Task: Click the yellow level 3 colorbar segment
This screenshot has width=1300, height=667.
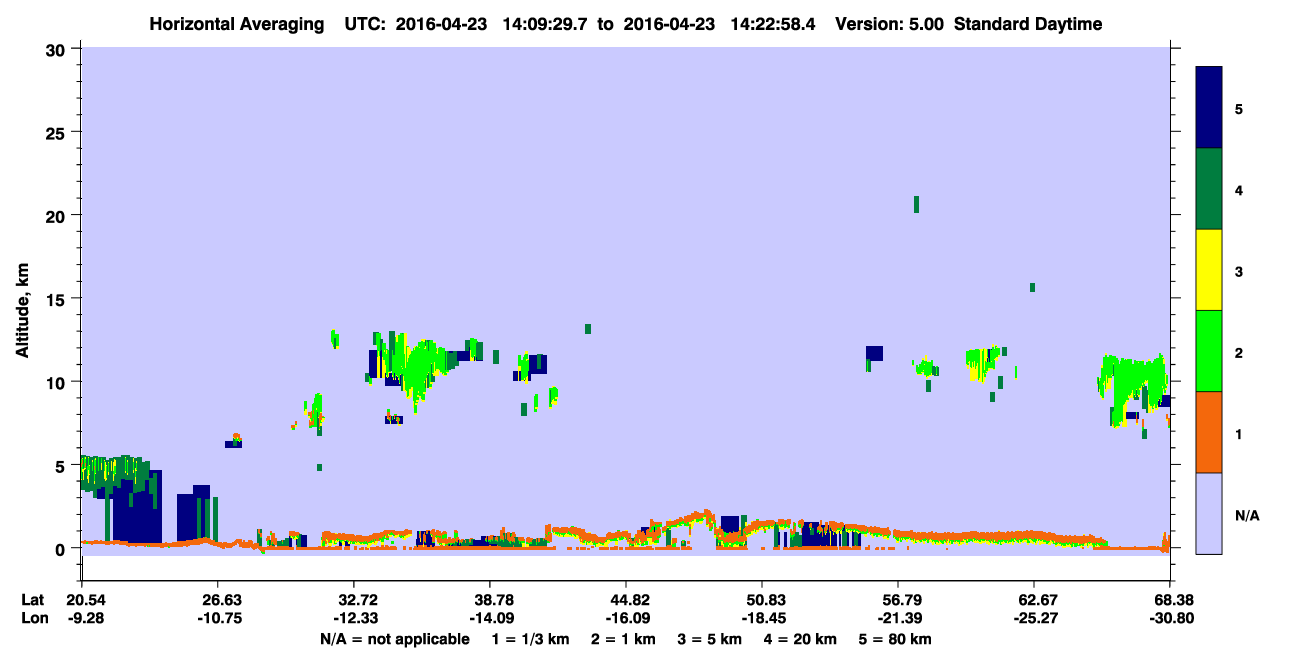Action: click(x=1209, y=270)
